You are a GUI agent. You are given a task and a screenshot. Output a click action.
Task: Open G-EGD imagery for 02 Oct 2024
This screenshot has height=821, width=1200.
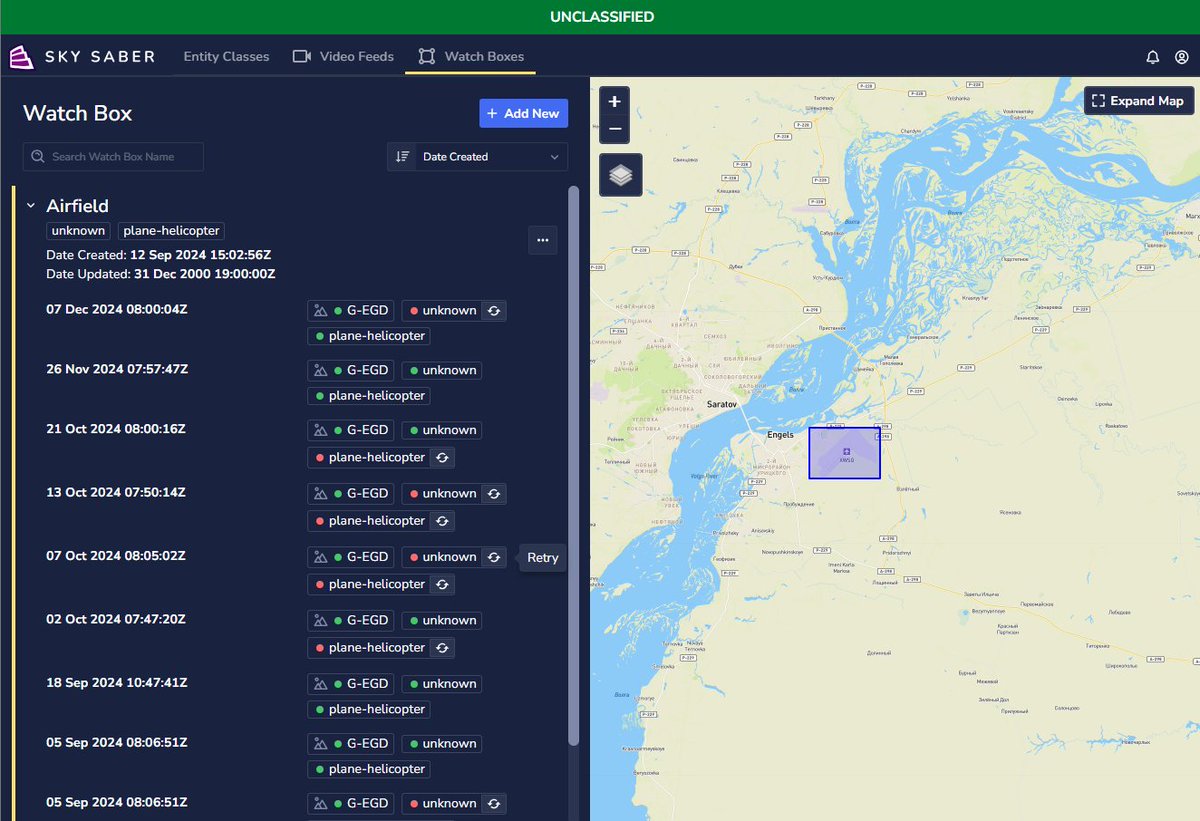pyautogui.click(x=351, y=621)
